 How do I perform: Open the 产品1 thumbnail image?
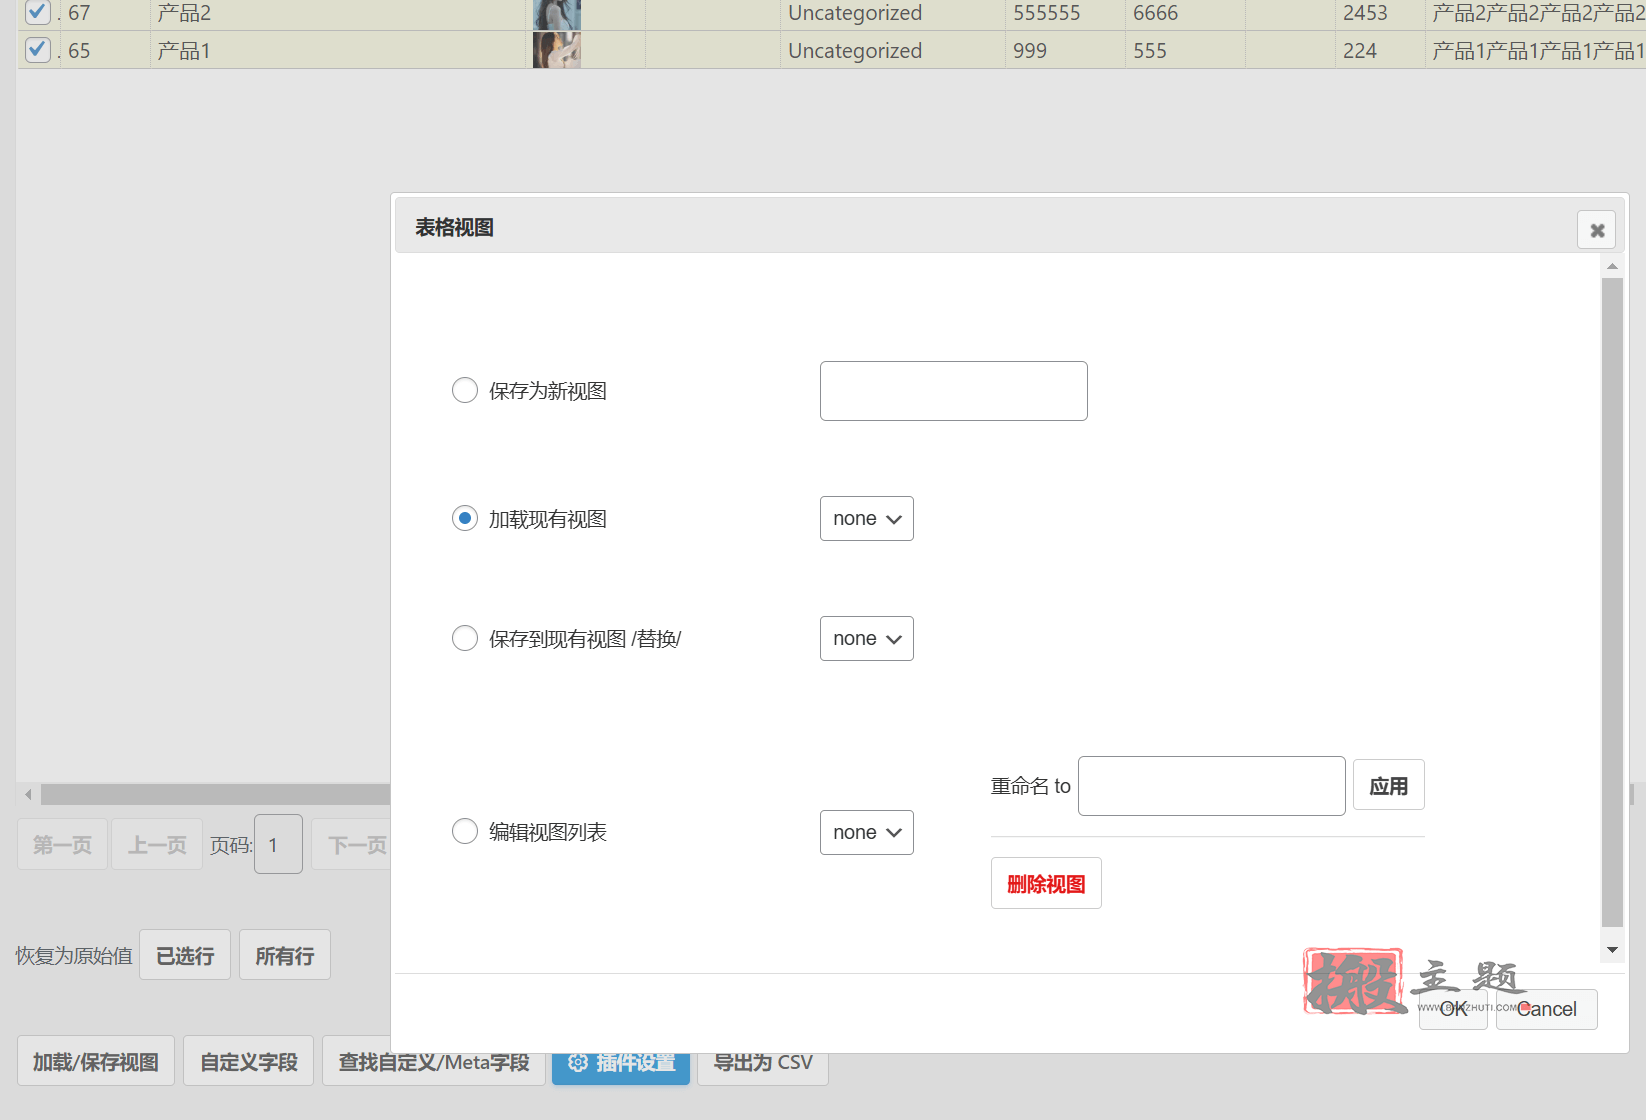click(x=557, y=50)
